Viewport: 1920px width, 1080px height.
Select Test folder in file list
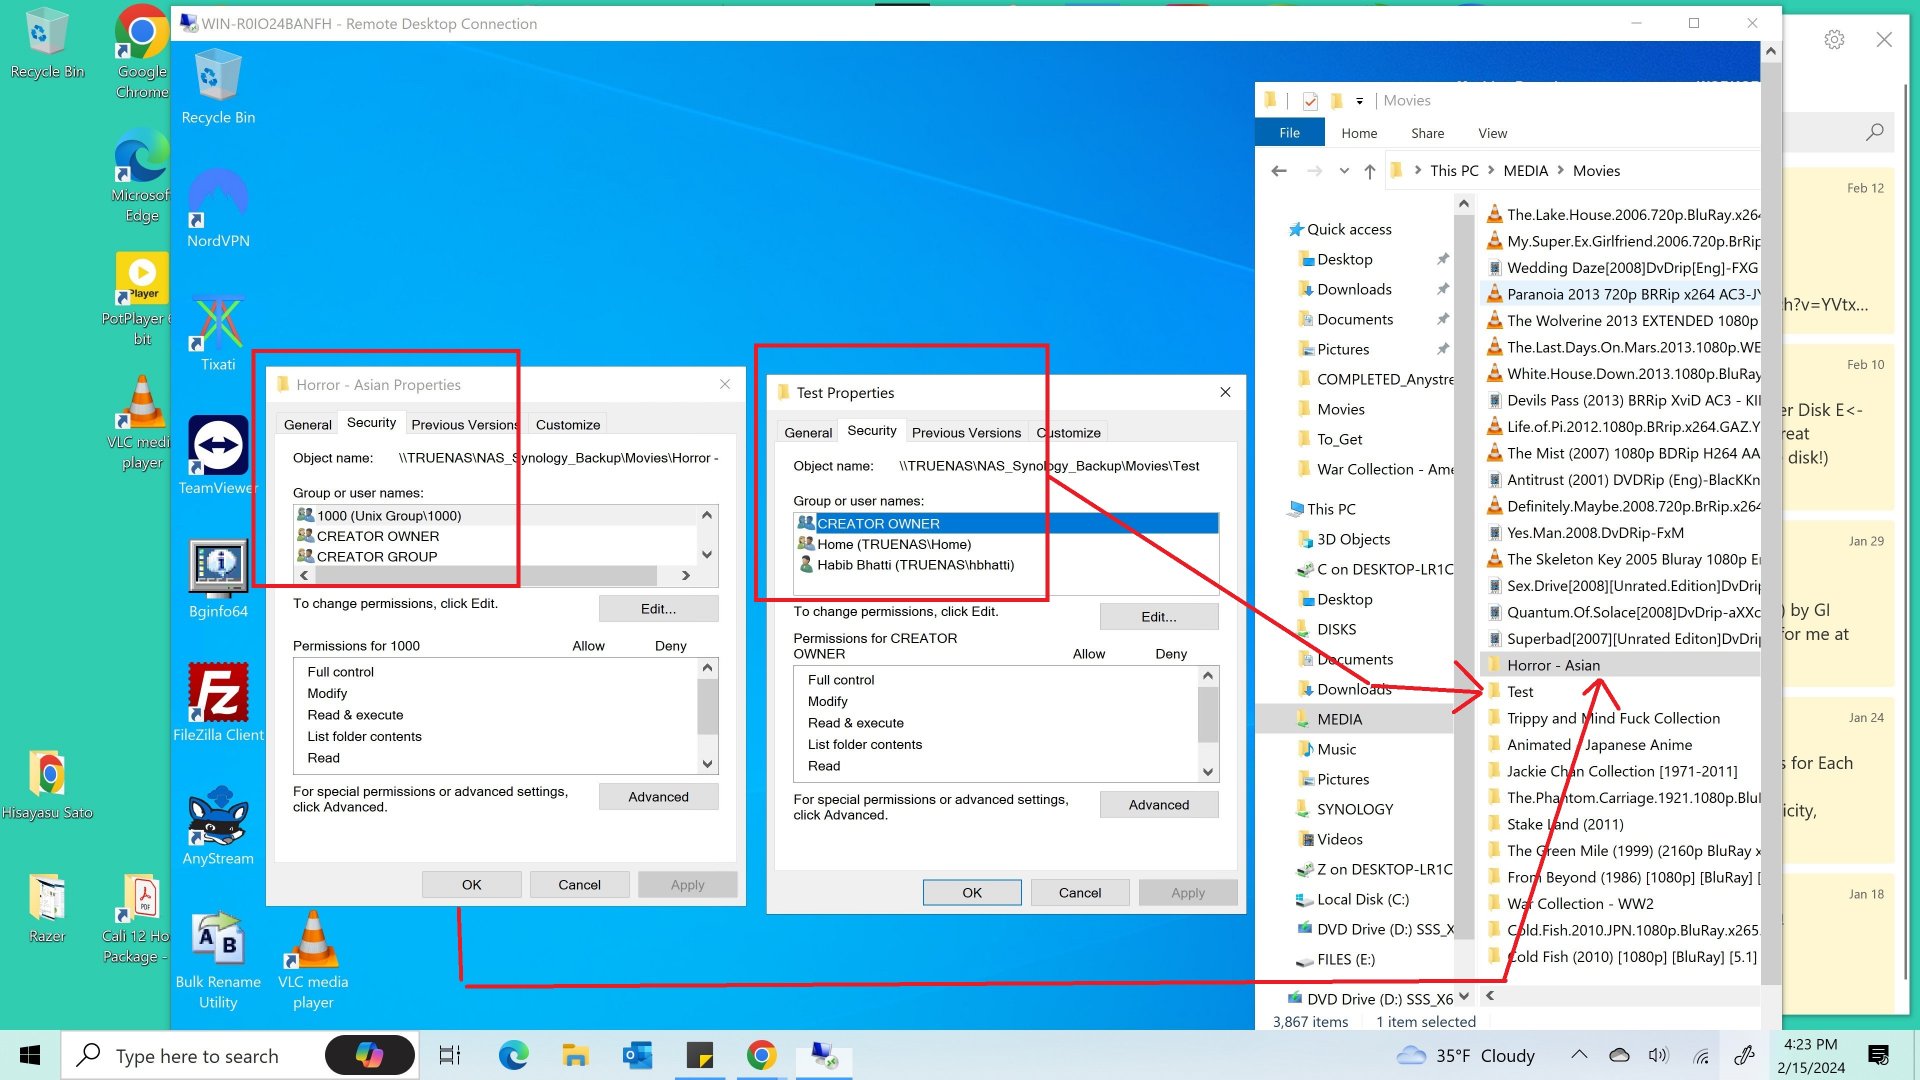pos(1520,692)
